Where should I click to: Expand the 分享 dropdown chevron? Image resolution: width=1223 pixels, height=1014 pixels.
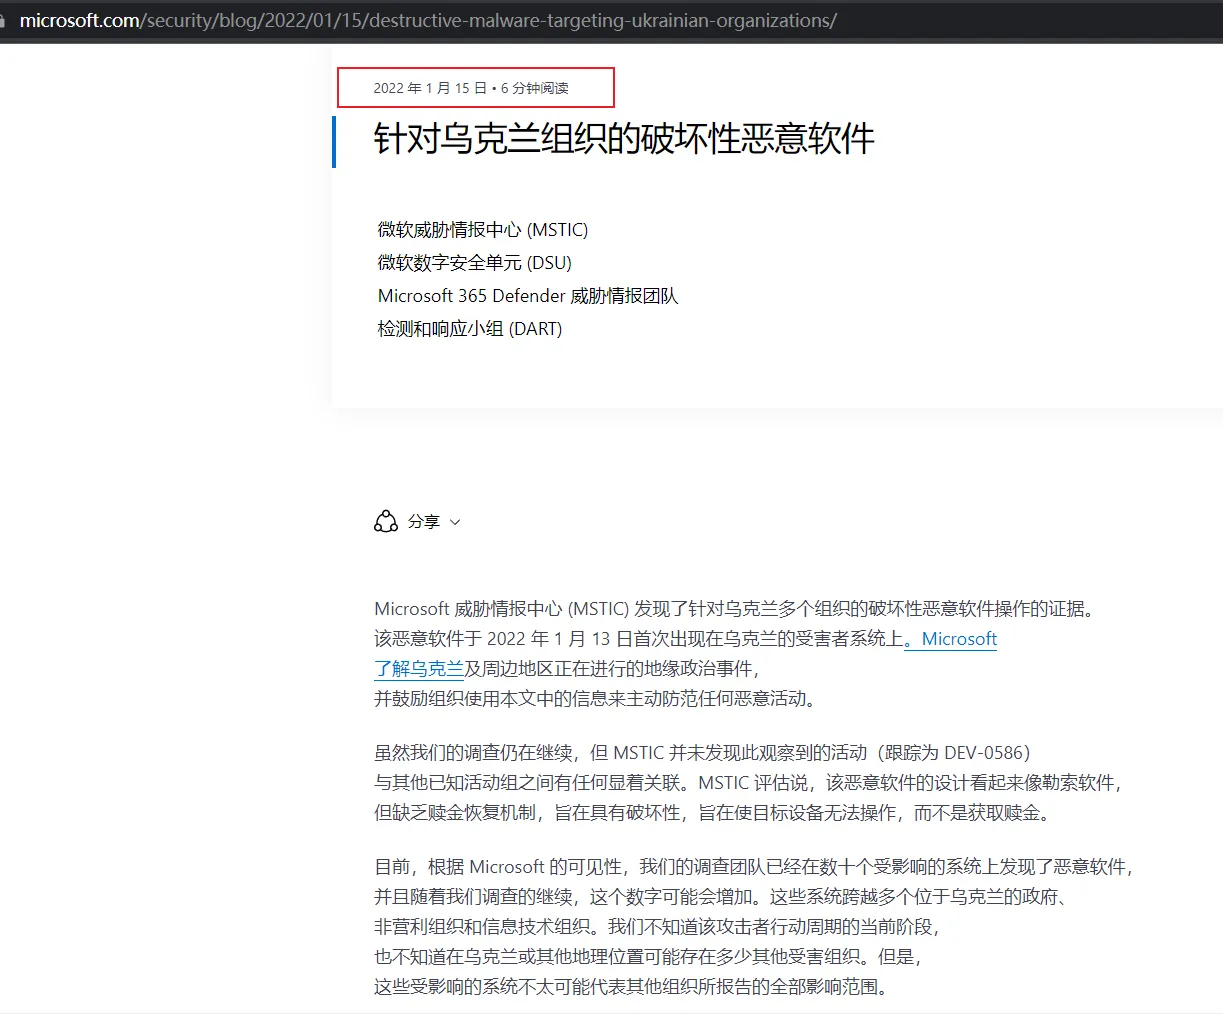(x=455, y=522)
